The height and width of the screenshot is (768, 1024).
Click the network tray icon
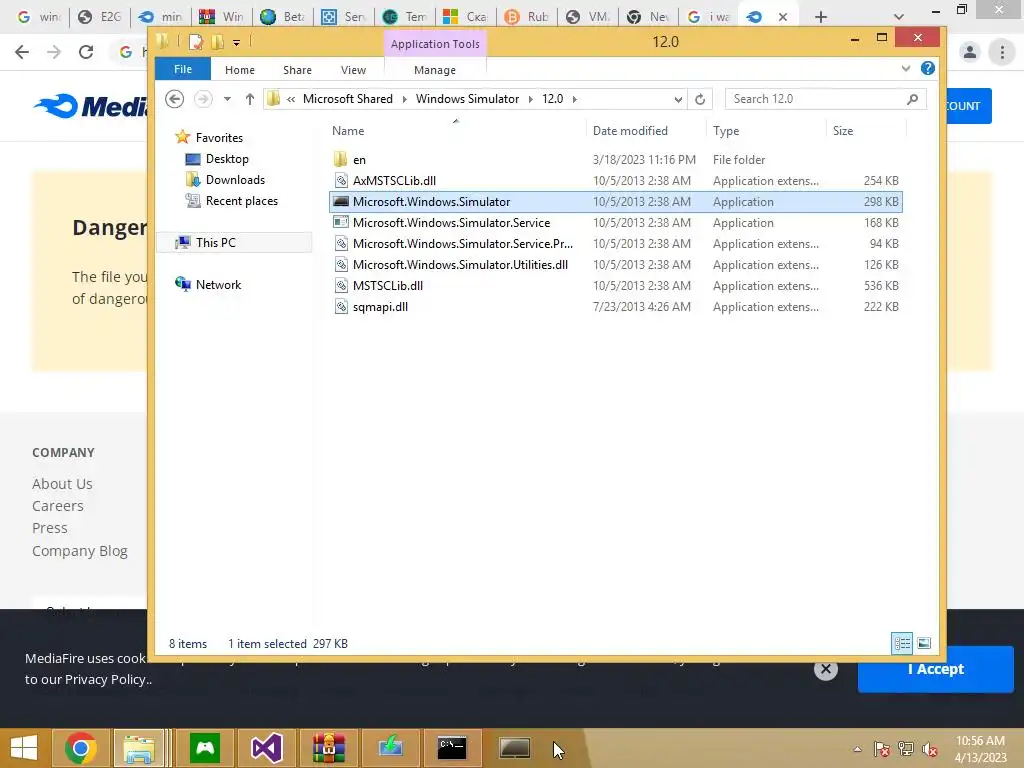[906, 749]
